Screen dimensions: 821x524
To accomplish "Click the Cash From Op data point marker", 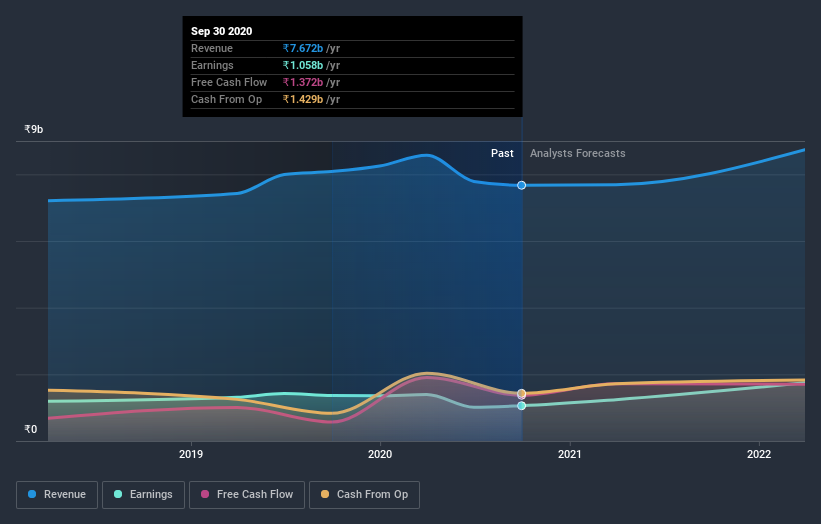I will [522, 393].
